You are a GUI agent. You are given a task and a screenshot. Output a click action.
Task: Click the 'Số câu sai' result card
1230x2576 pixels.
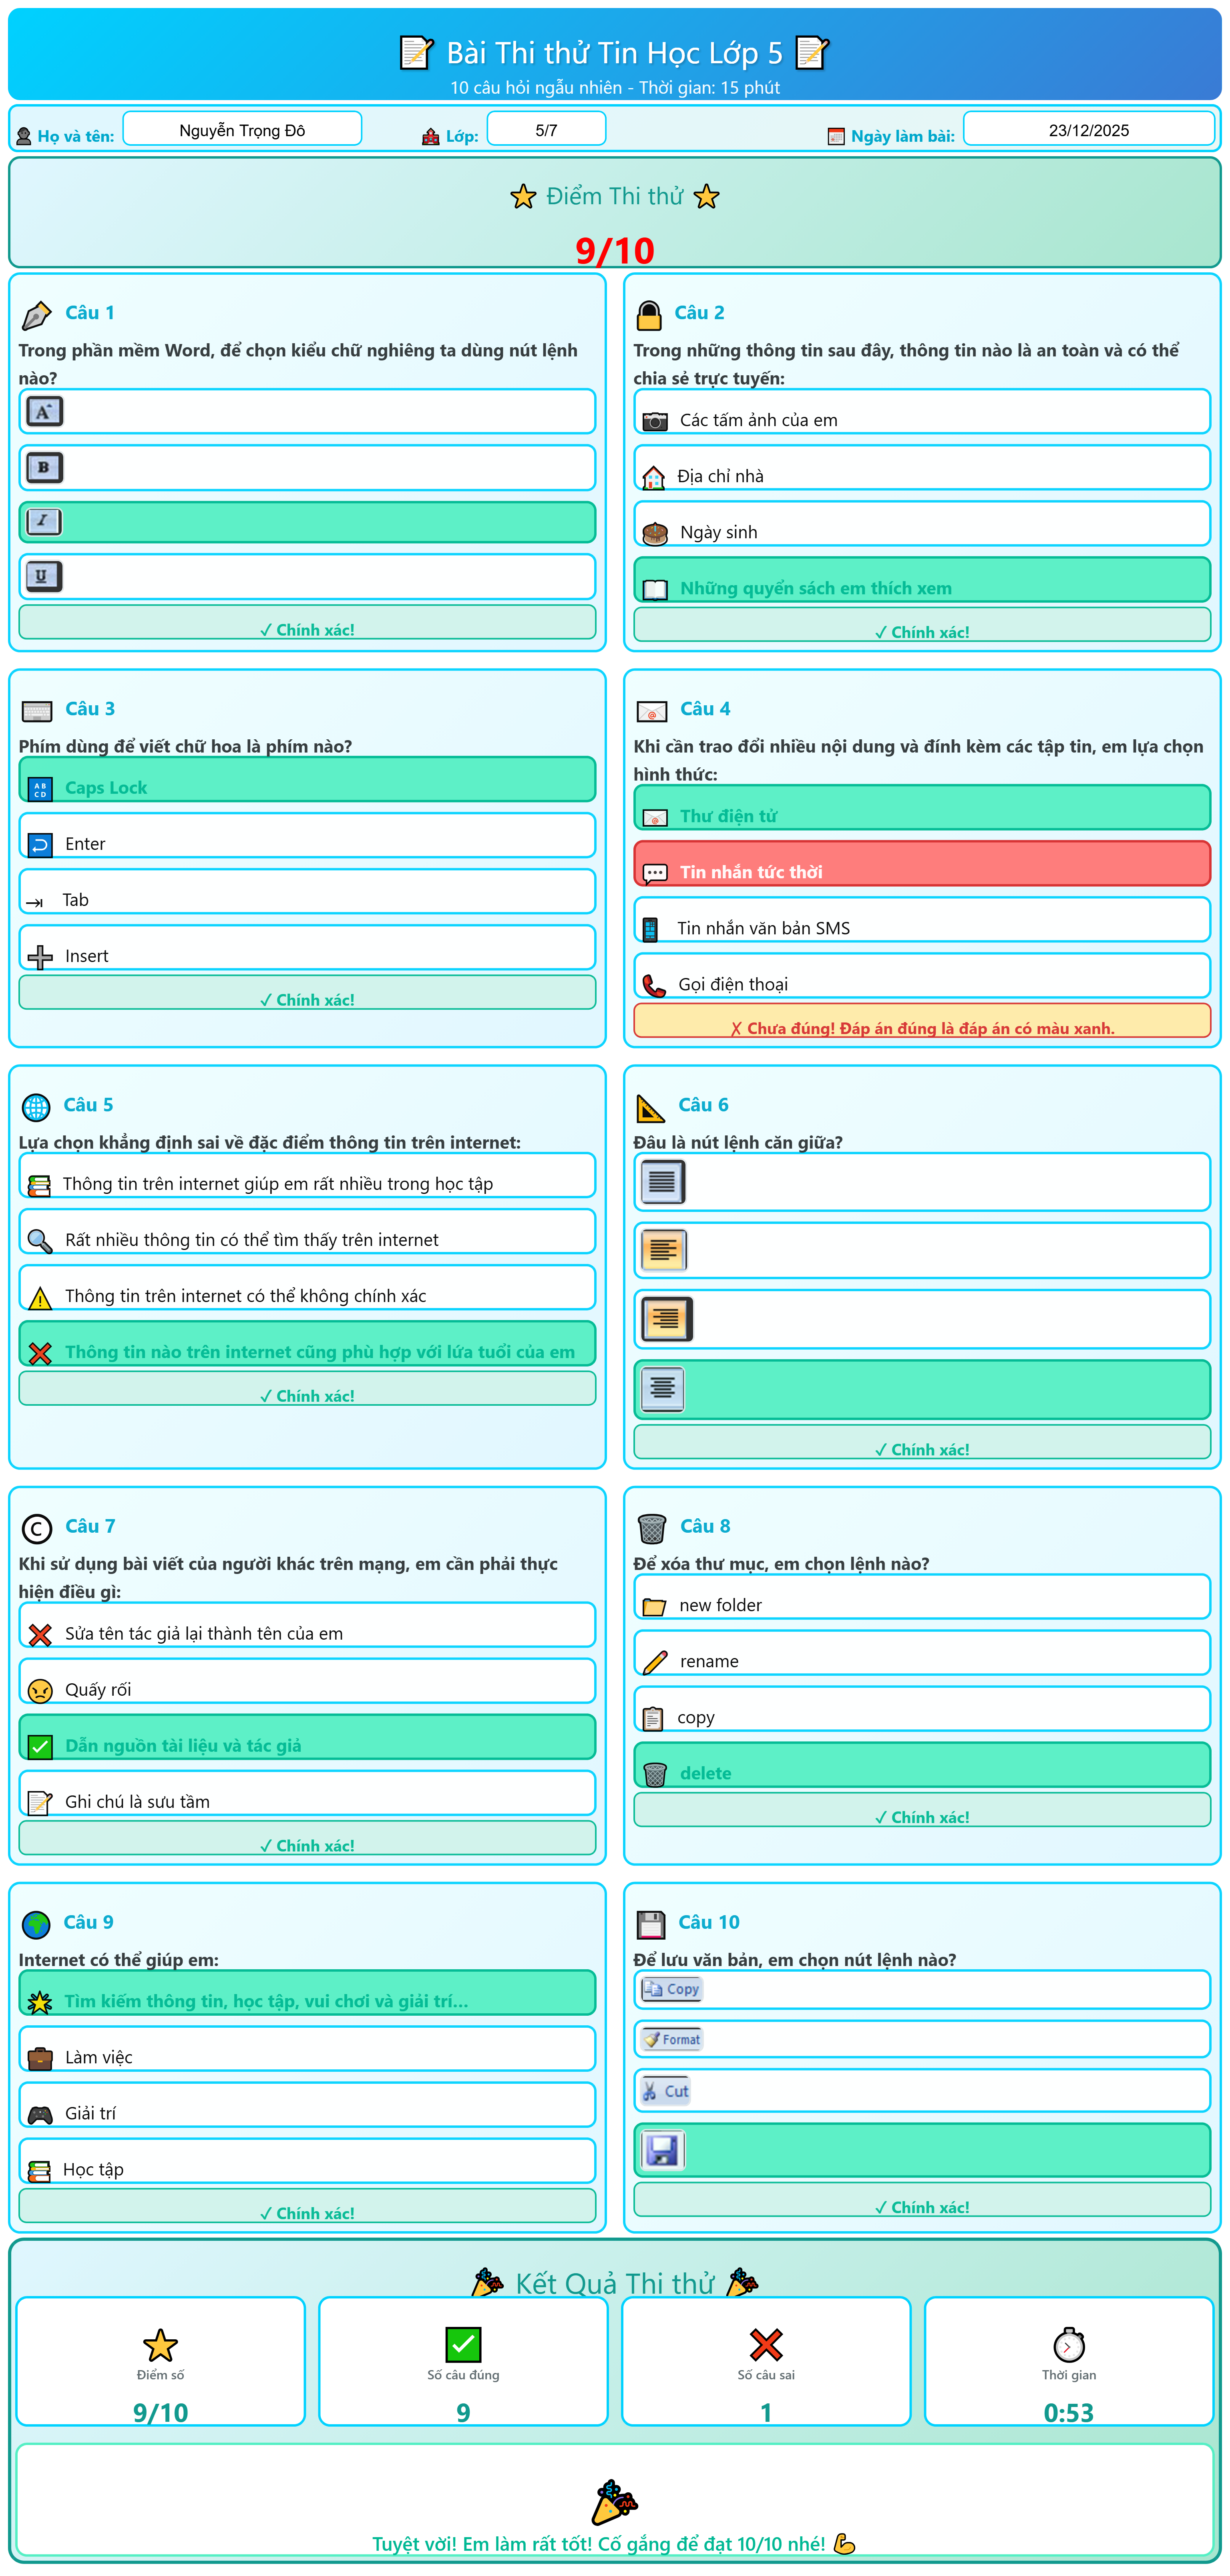(765, 2361)
